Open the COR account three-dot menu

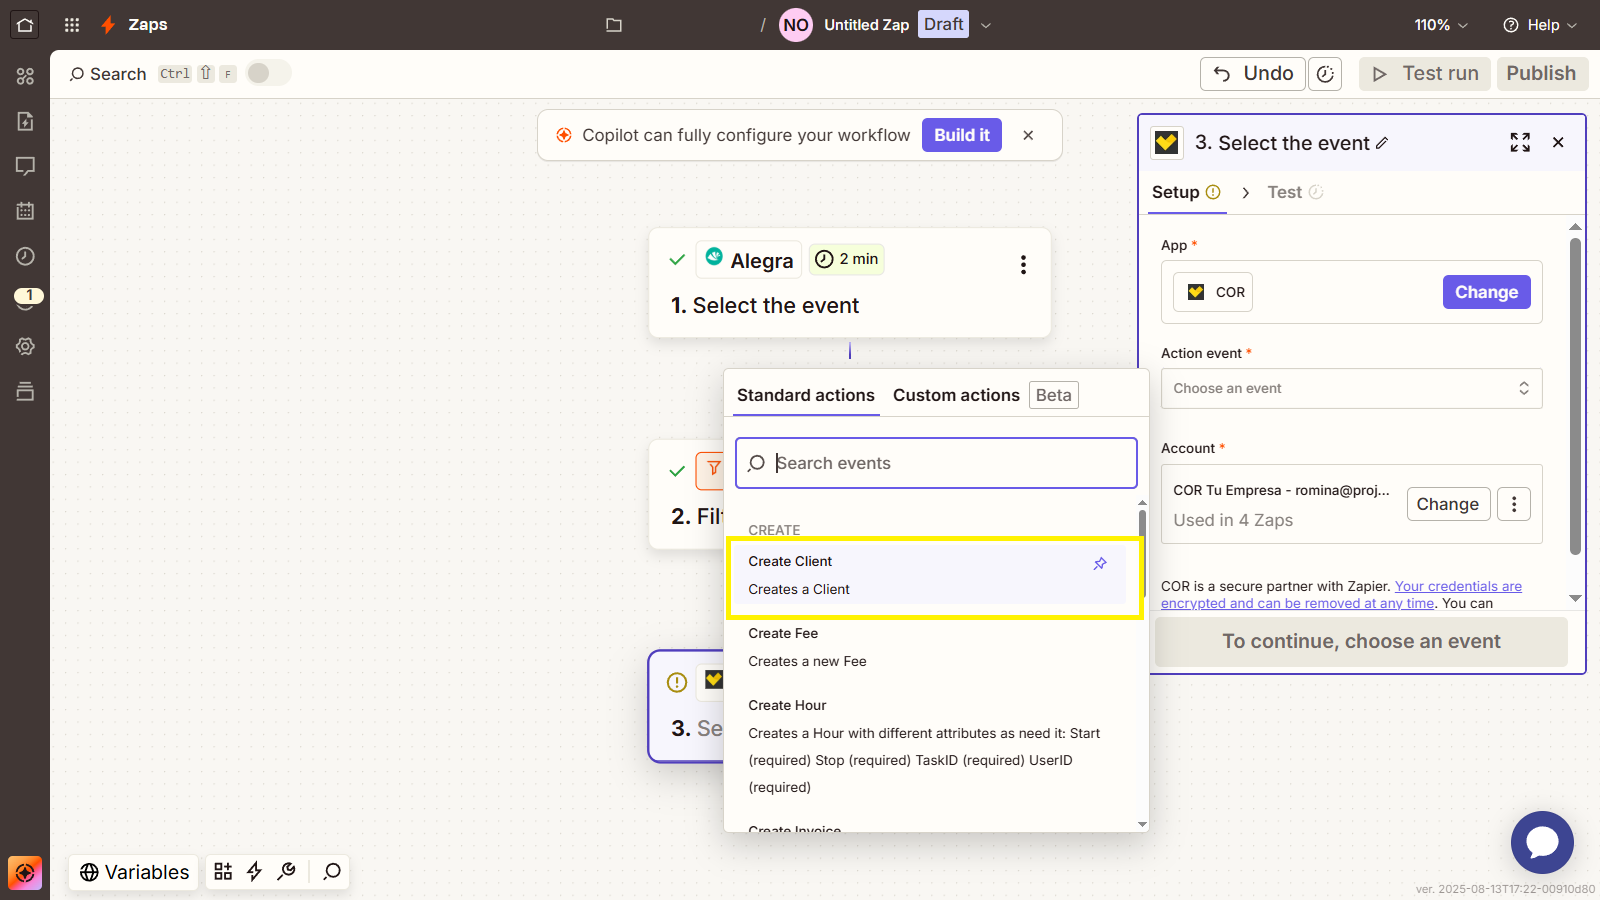1514,504
